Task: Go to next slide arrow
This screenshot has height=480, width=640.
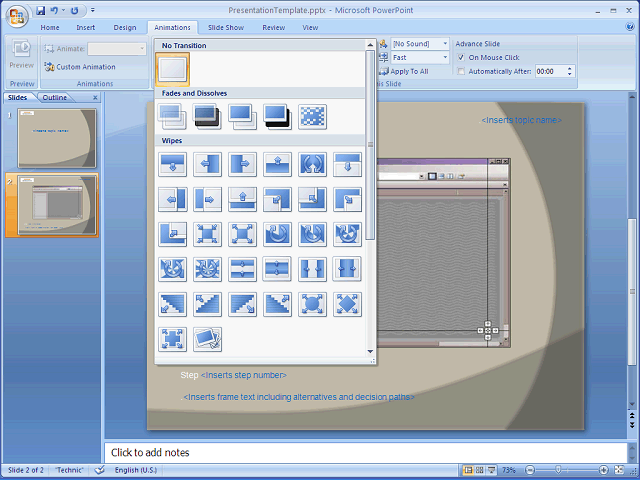Action: click(632, 425)
